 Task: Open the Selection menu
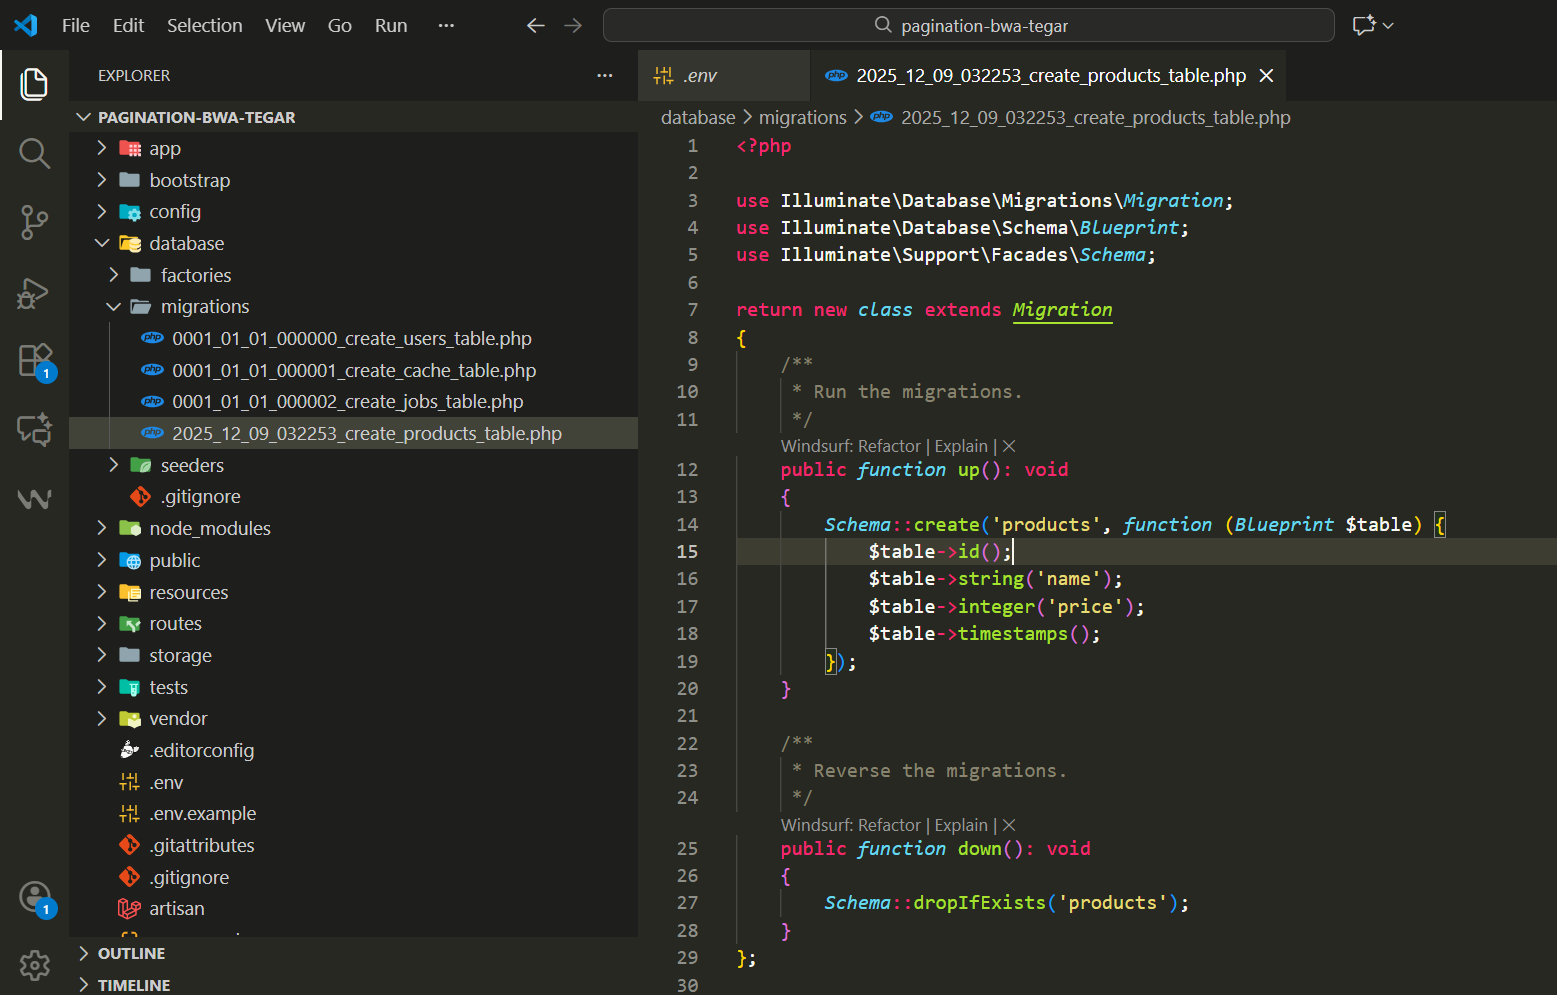204,26
